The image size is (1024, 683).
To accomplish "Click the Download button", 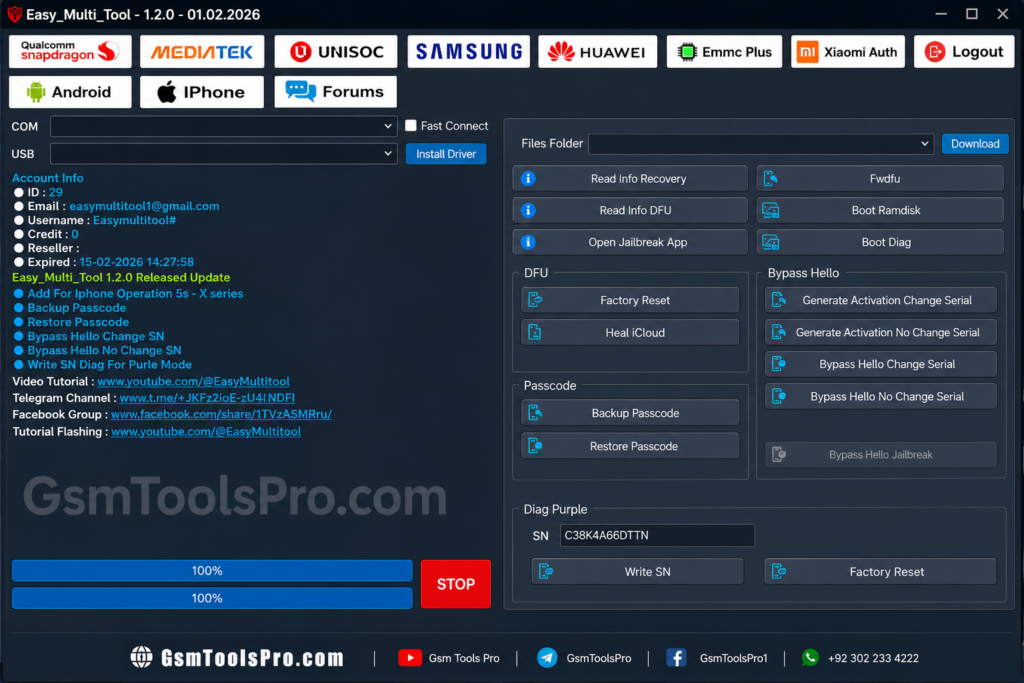I will (975, 144).
